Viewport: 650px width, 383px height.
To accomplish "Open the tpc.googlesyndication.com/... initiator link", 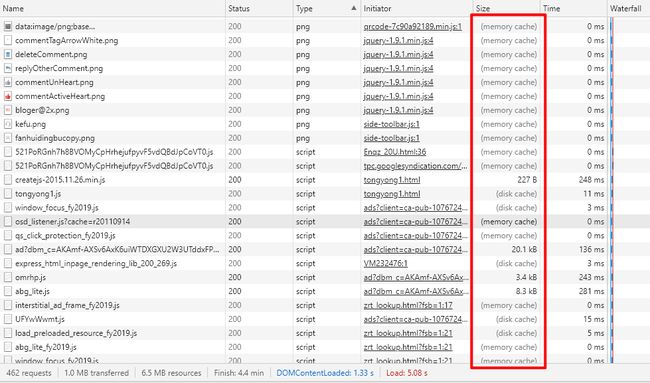I will [415, 166].
